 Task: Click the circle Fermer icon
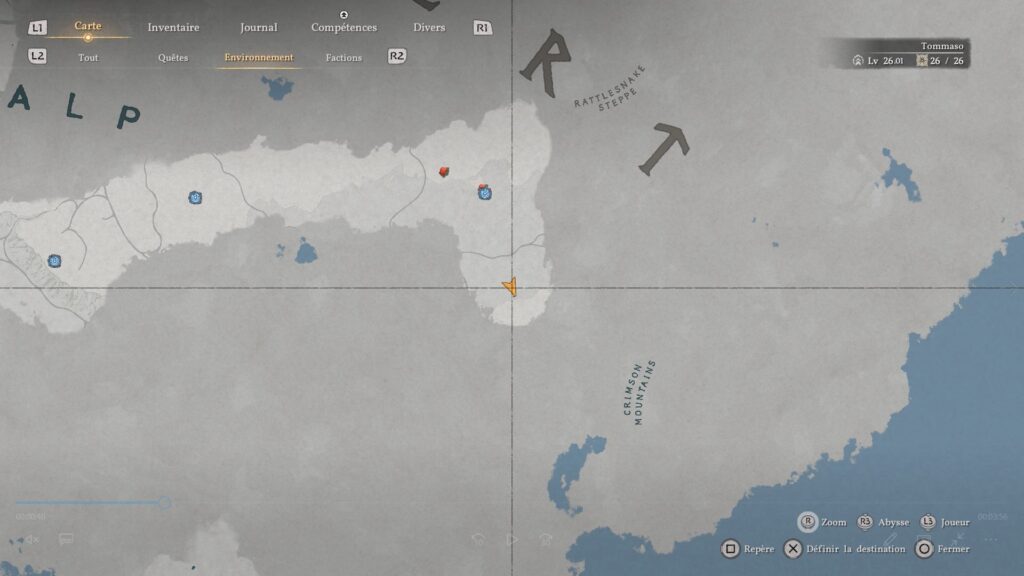point(924,549)
